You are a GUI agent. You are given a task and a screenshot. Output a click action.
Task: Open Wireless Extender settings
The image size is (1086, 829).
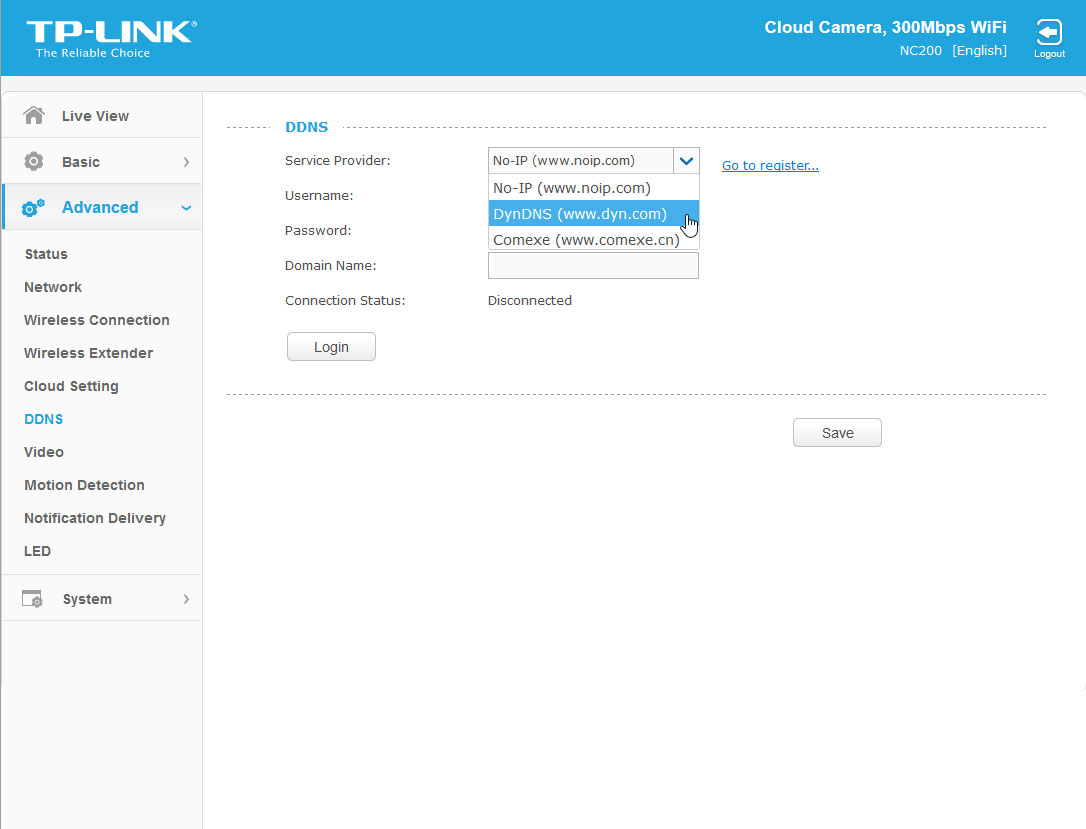click(88, 353)
